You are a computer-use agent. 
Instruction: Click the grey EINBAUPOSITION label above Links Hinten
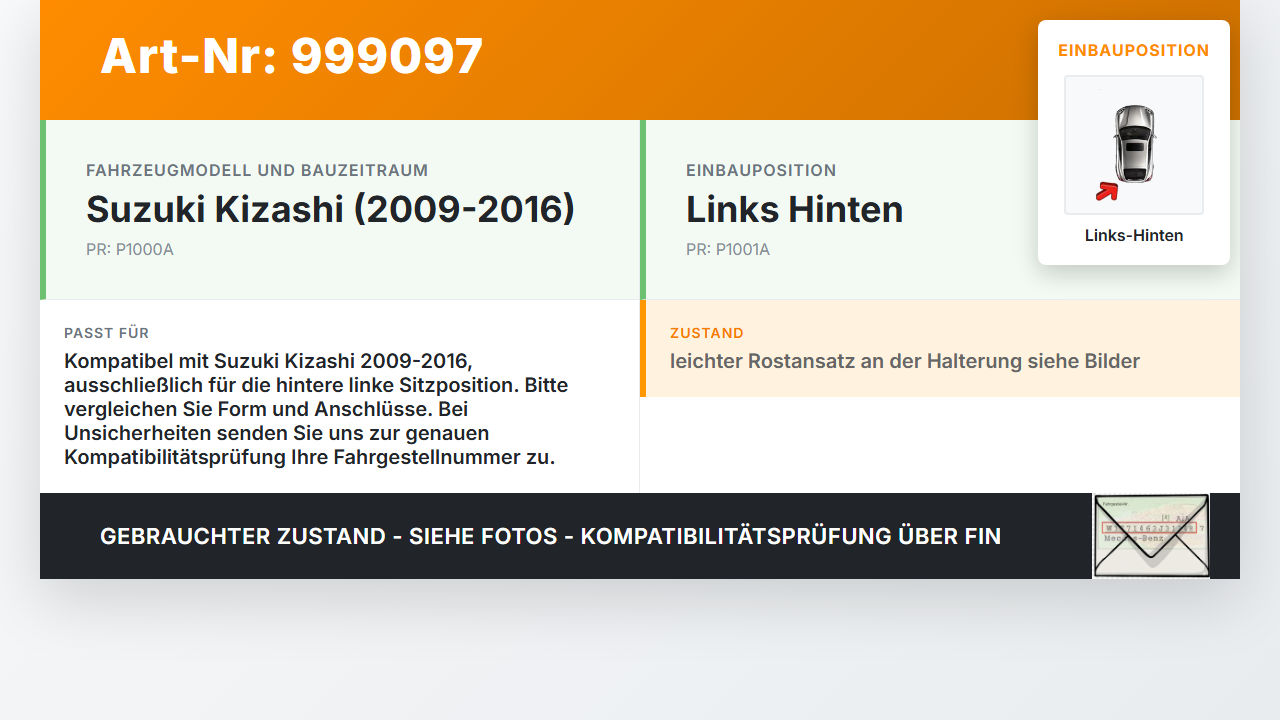[761, 171]
